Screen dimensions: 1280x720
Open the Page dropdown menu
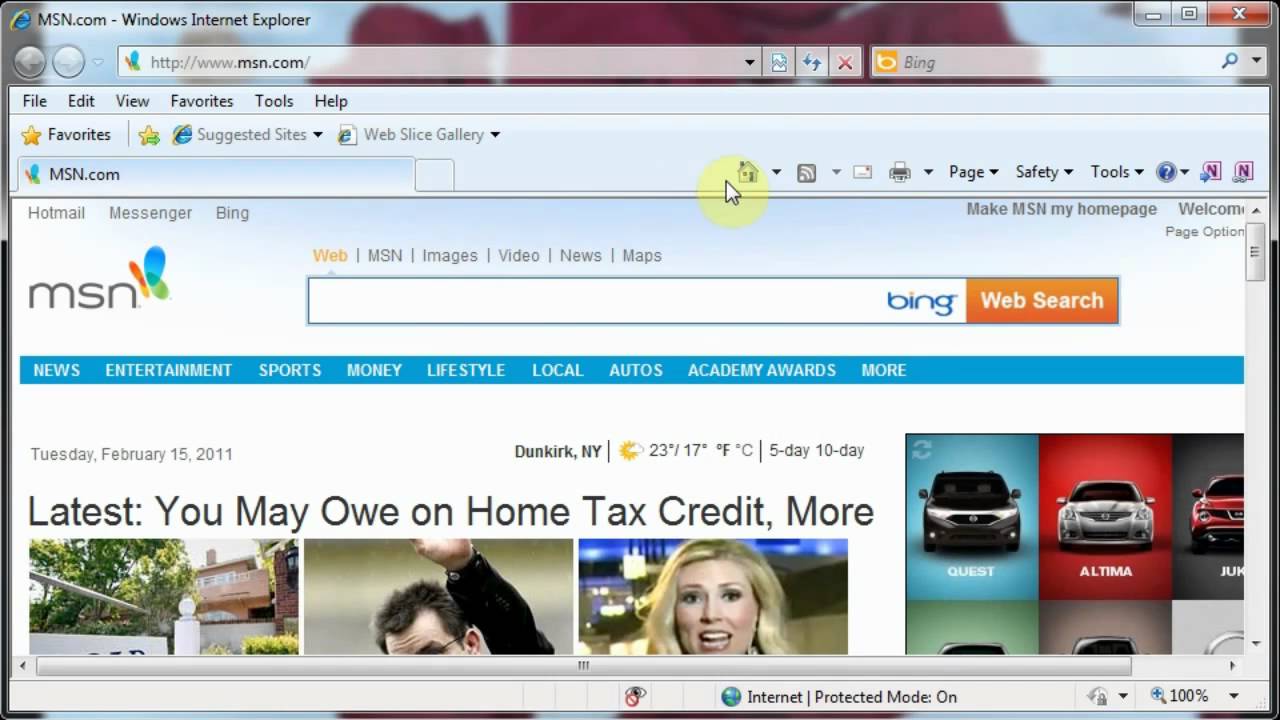(973, 172)
